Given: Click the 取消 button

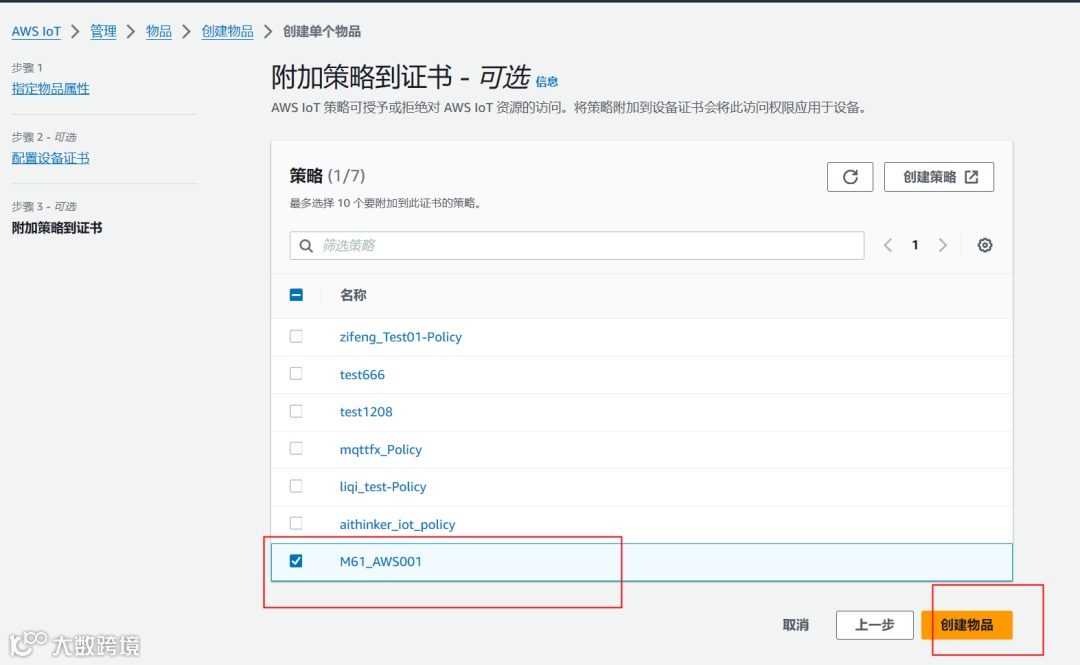Looking at the screenshot, I should 796,625.
